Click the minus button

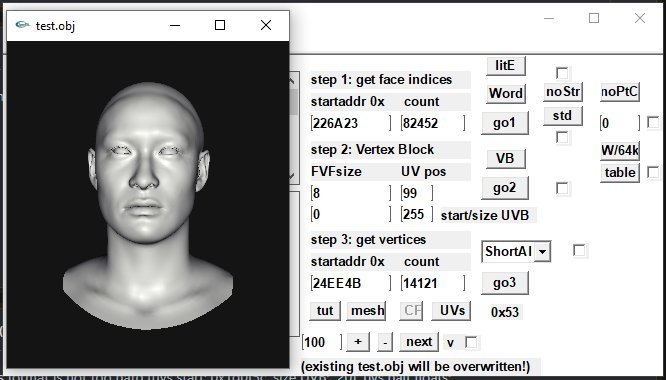[x=385, y=342]
